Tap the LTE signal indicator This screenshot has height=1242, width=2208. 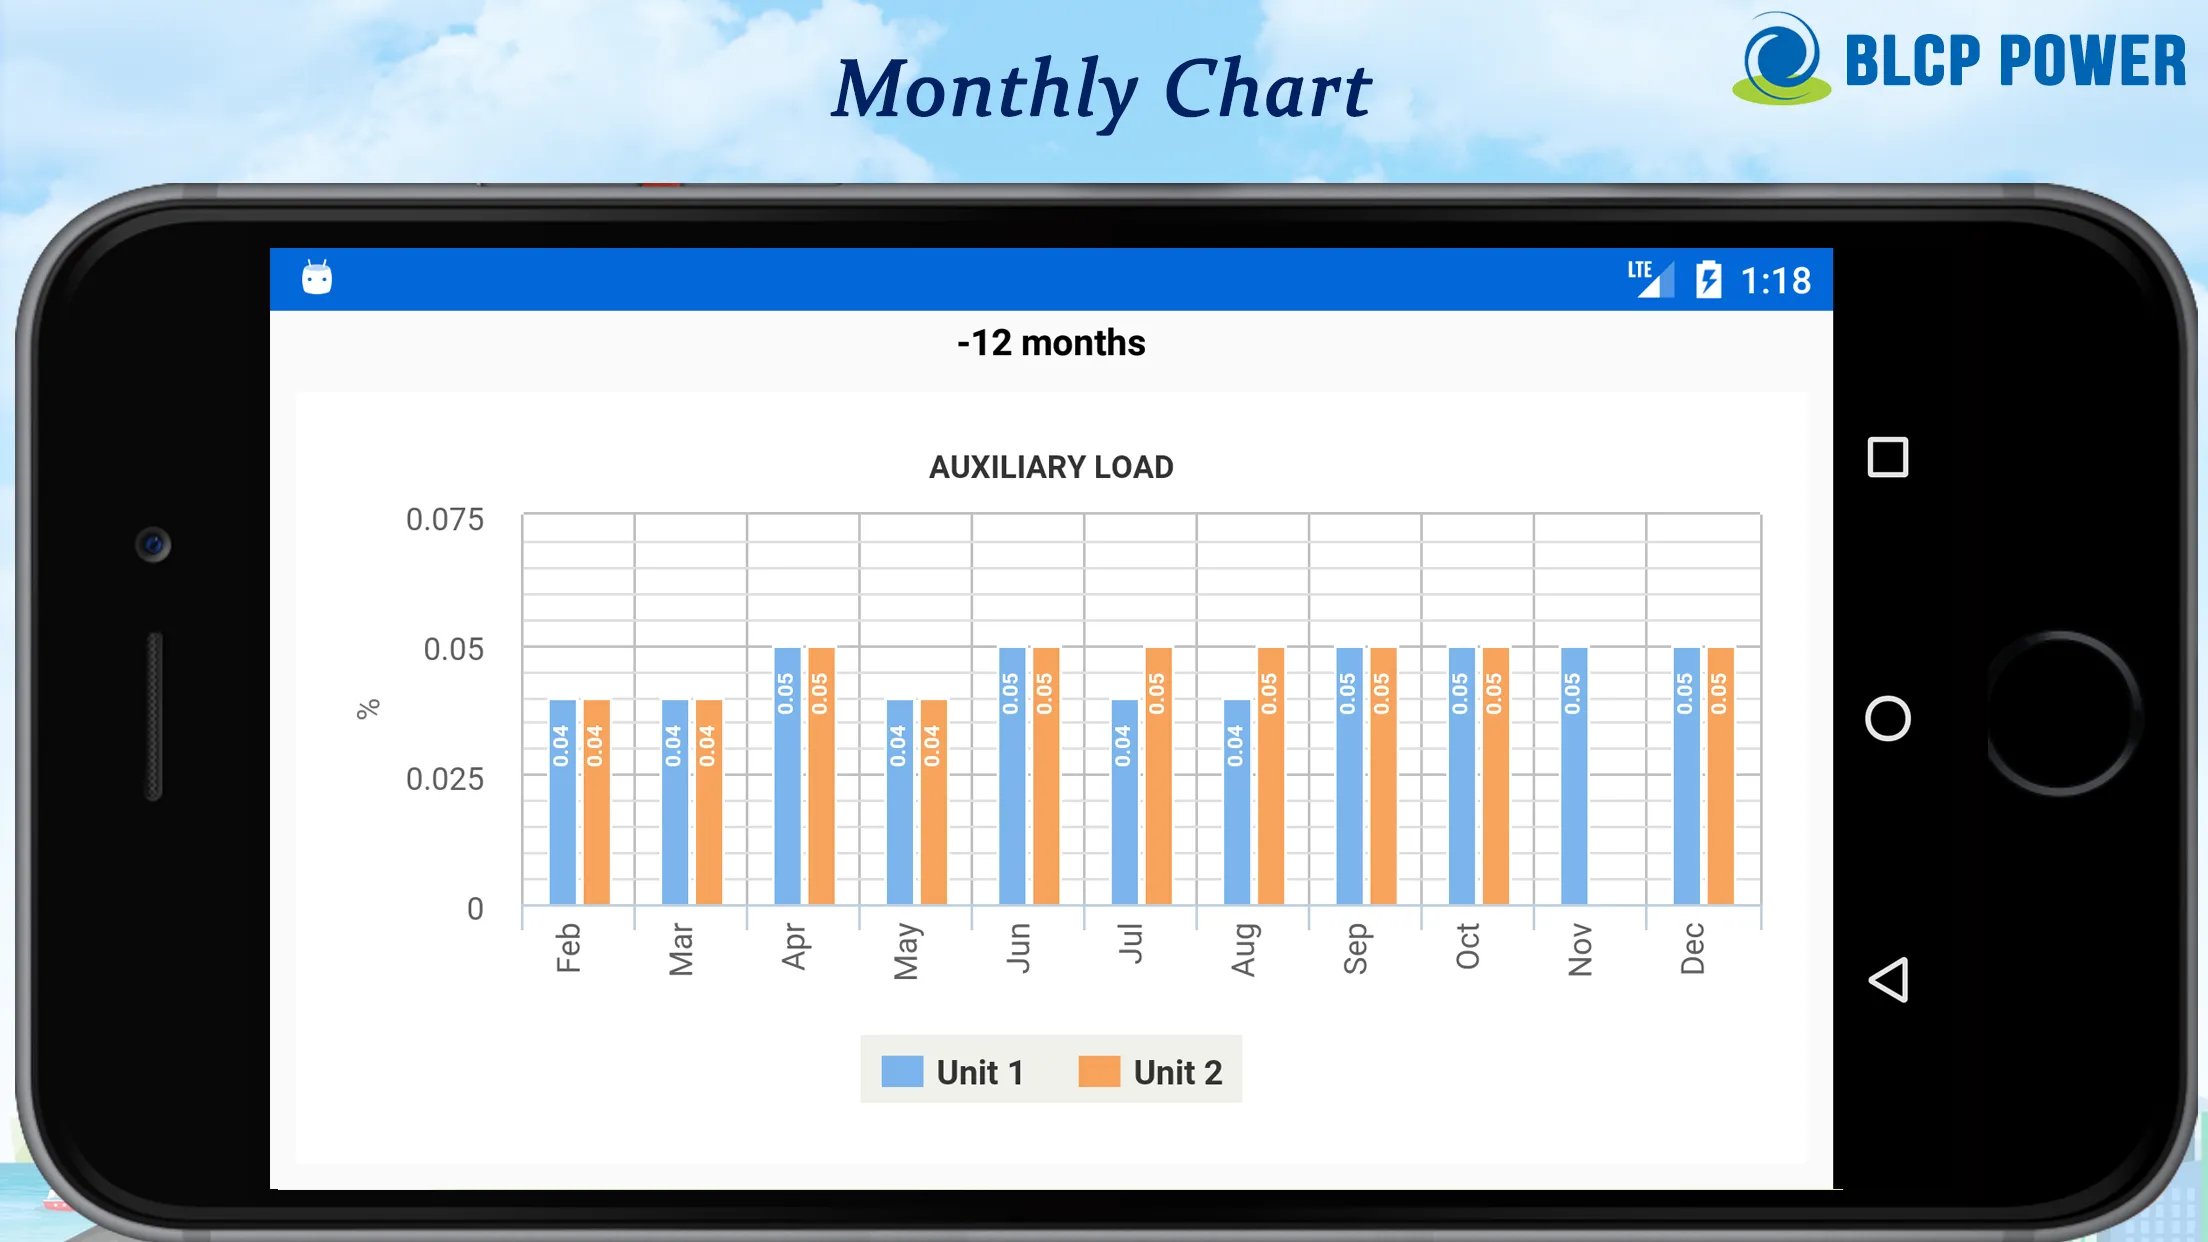[1649, 279]
